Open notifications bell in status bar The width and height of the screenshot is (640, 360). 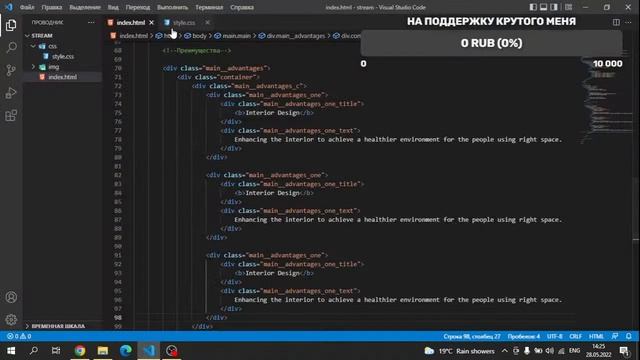629,336
